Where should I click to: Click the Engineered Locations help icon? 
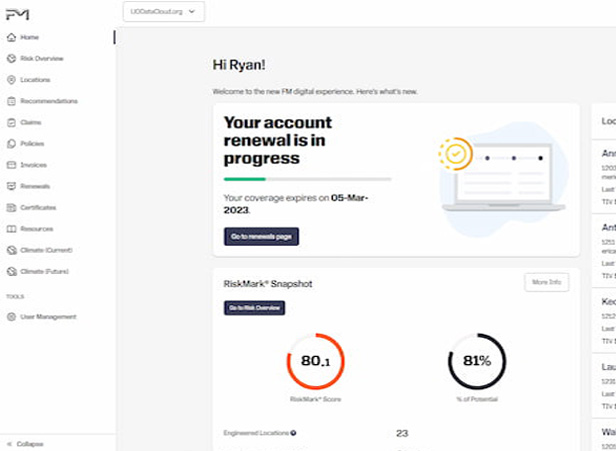tap(293, 433)
